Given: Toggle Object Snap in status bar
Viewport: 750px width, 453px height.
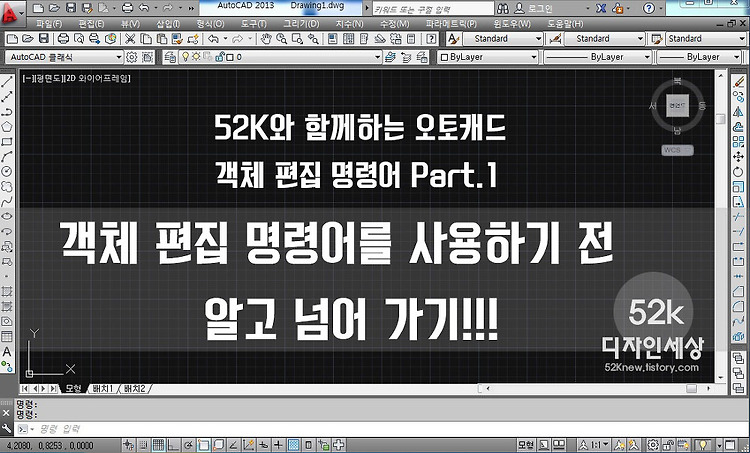Looking at the screenshot, I should pyautogui.click(x=203, y=445).
